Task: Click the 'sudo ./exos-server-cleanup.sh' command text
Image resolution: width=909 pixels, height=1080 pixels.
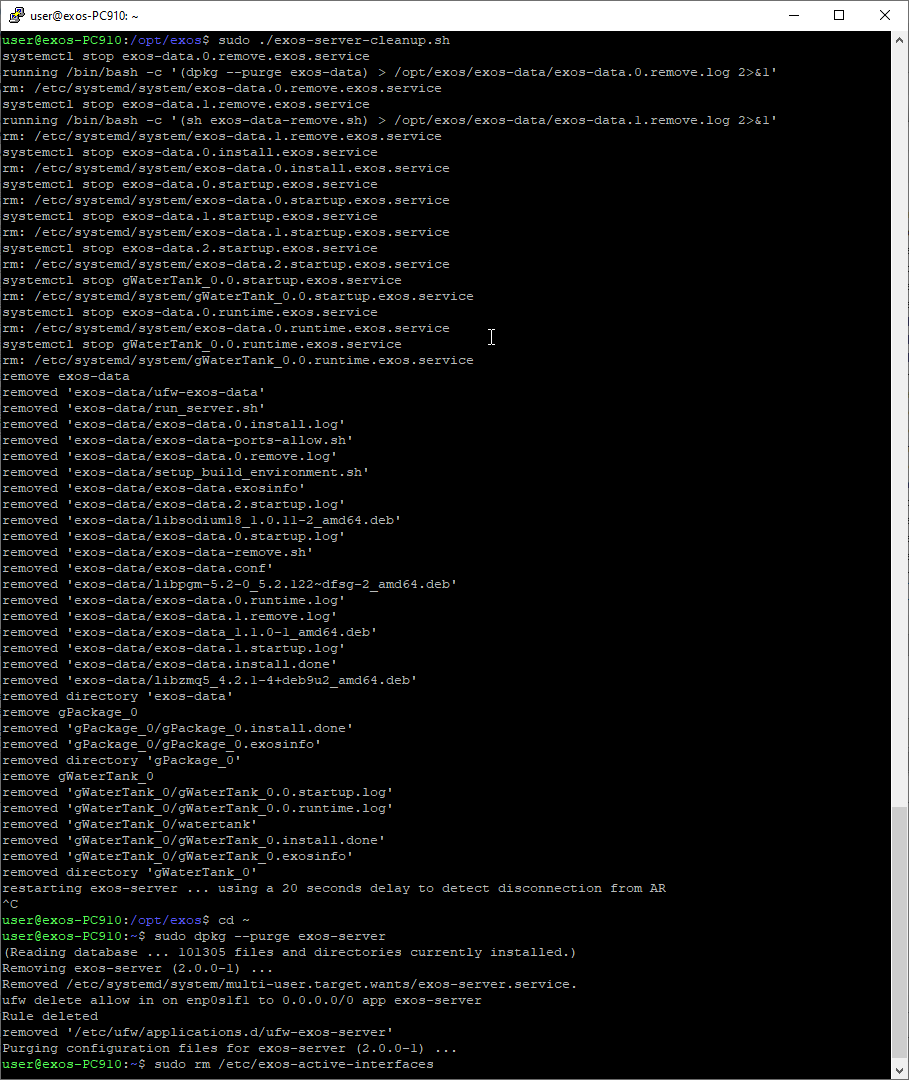Action: pyautogui.click(x=332, y=40)
